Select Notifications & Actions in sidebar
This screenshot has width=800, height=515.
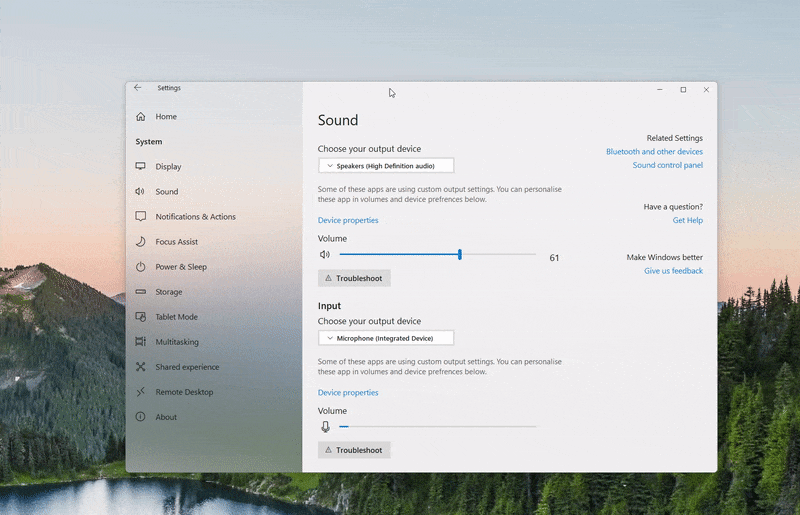coord(195,217)
